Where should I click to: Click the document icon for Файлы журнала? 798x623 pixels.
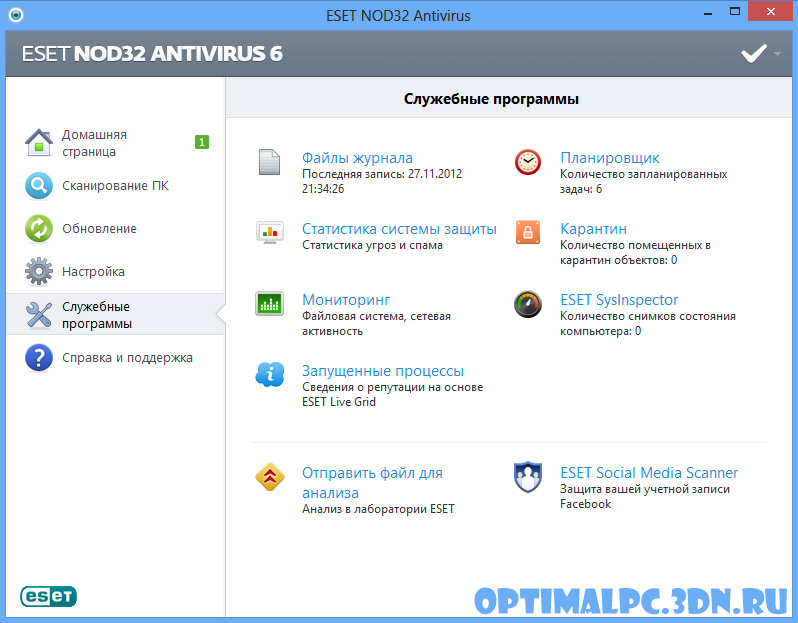click(269, 162)
